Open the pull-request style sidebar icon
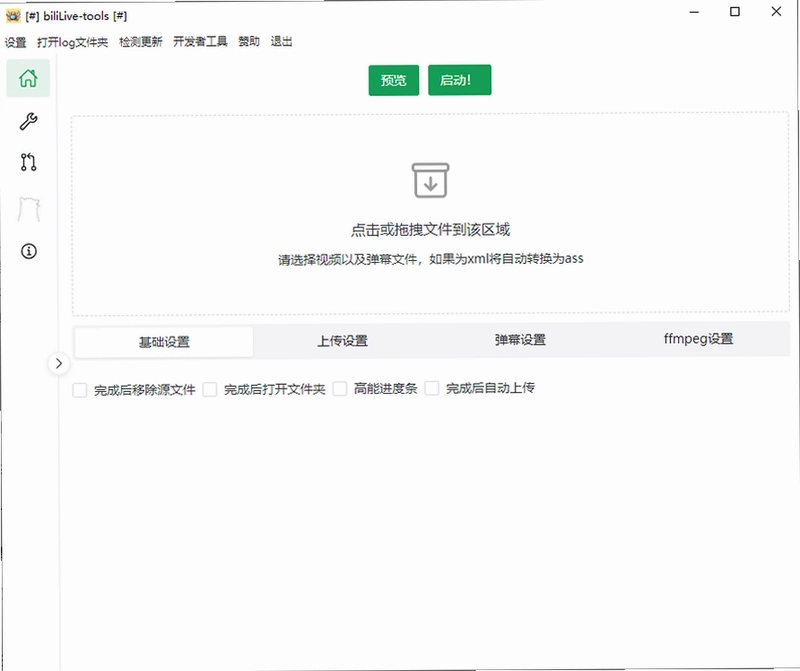The width and height of the screenshot is (800, 671). 28,162
